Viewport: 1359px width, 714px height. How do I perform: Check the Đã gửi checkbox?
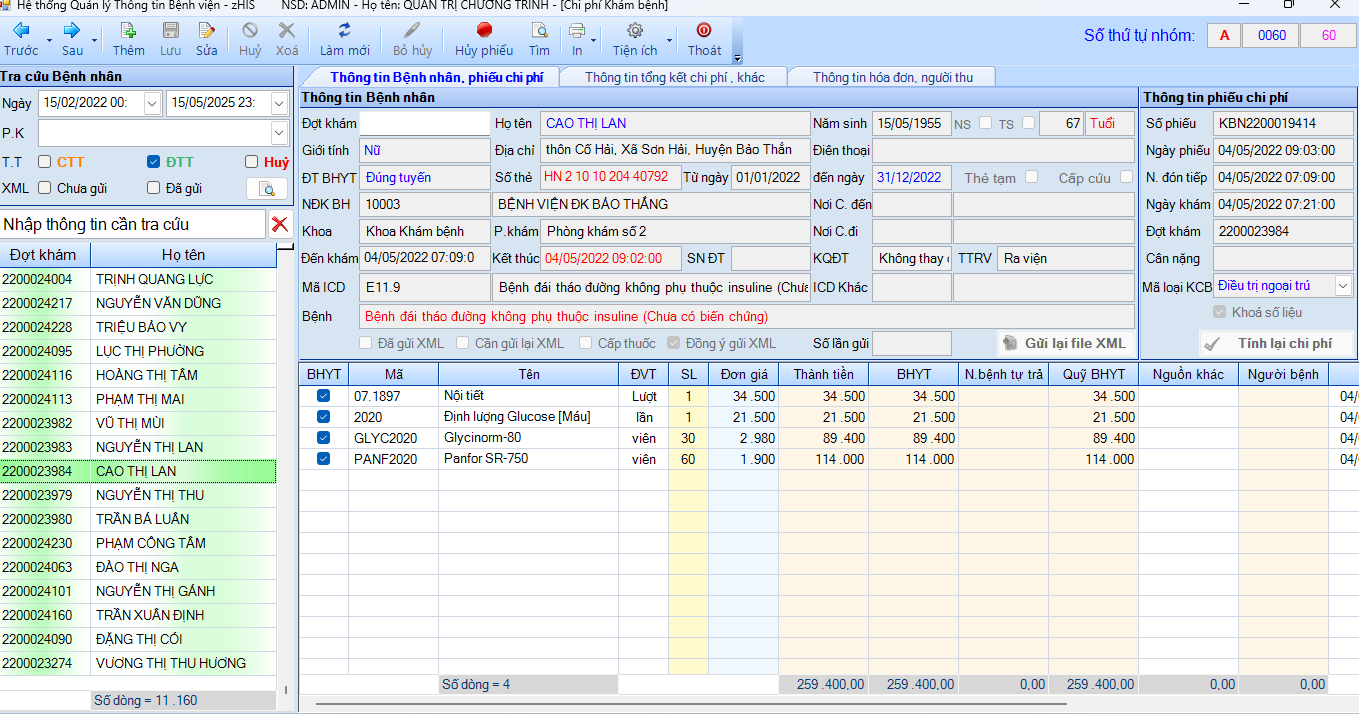tap(154, 188)
